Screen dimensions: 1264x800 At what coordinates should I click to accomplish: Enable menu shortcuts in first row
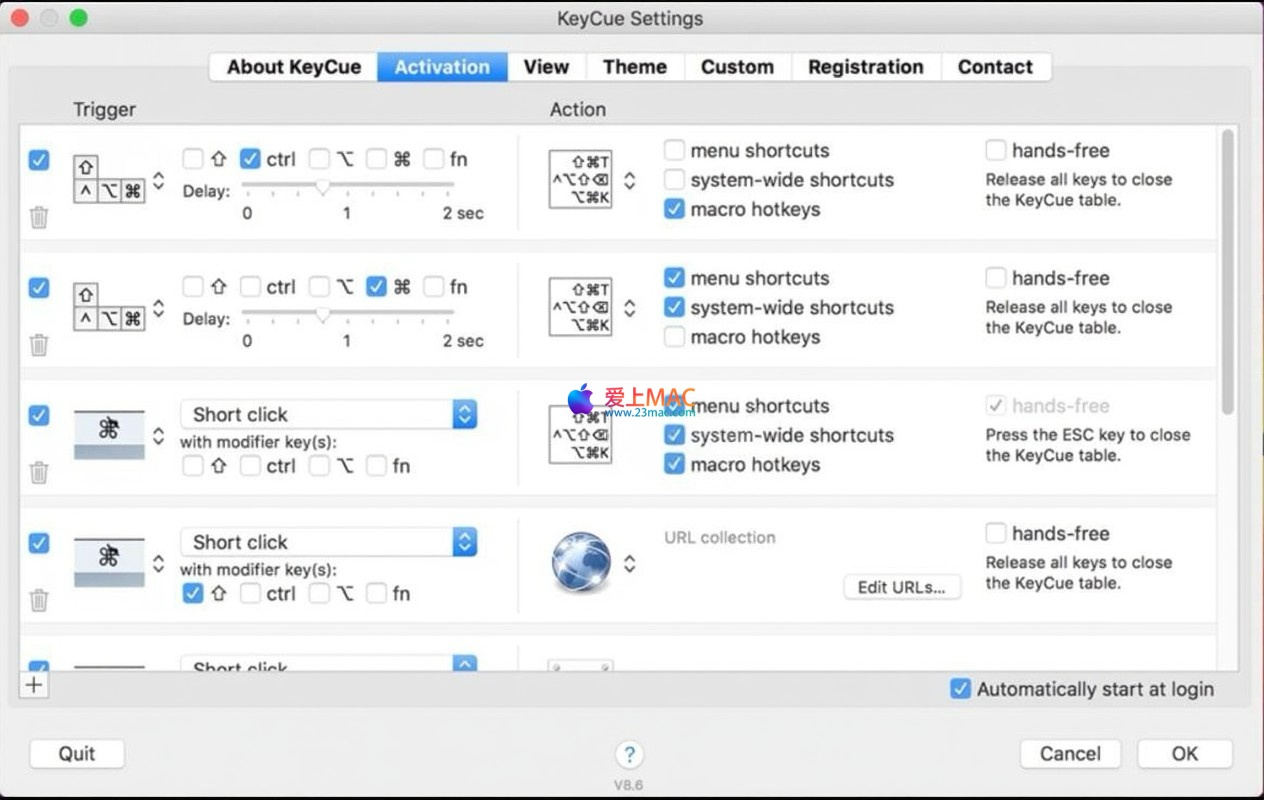coord(675,151)
